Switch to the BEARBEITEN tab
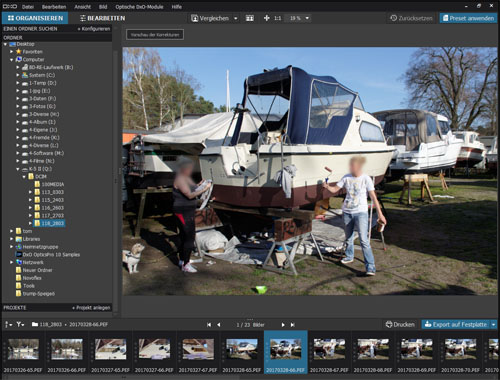Viewport: 500px width, 380px height. (x=103, y=18)
